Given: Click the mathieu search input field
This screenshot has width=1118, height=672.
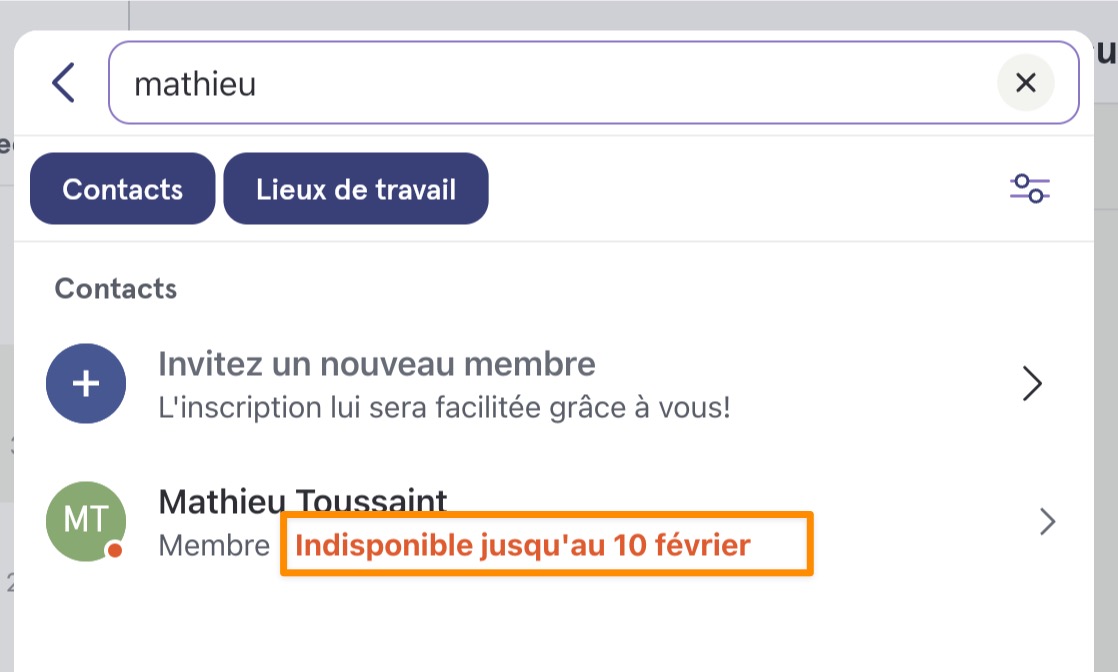Looking at the screenshot, I should coord(593,83).
